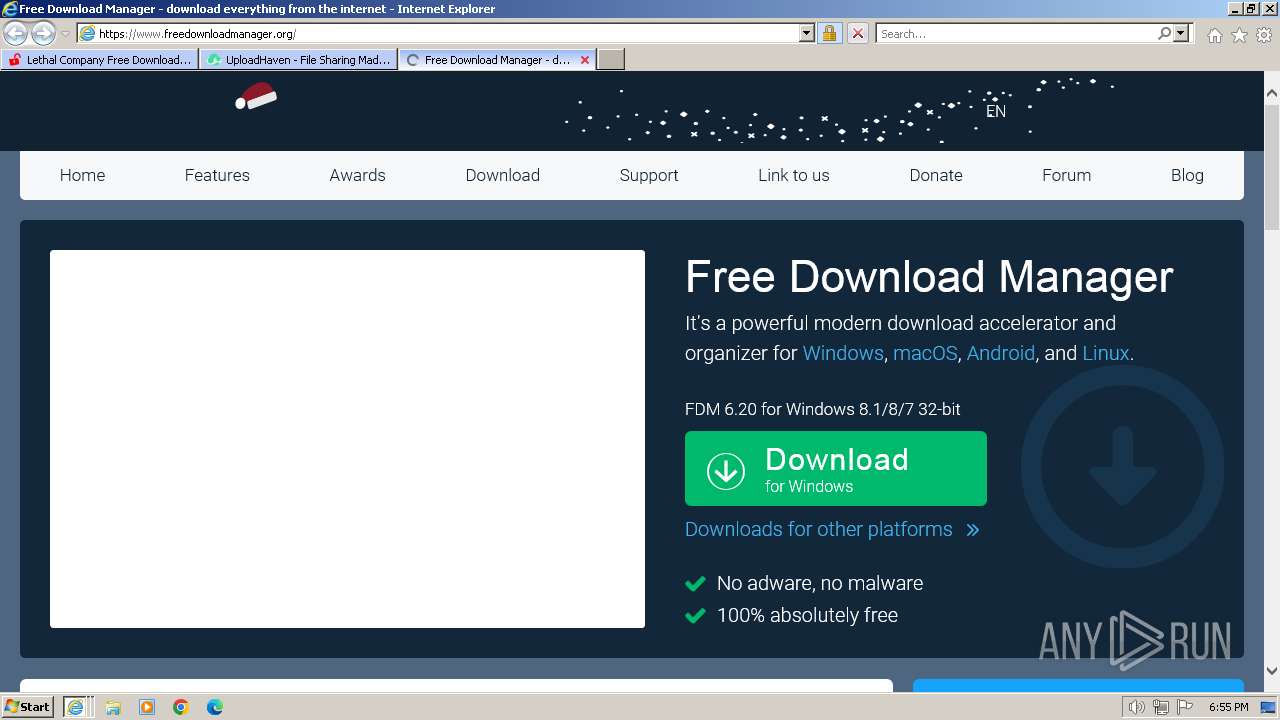Click the No adware, no malware text

point(820,583)
